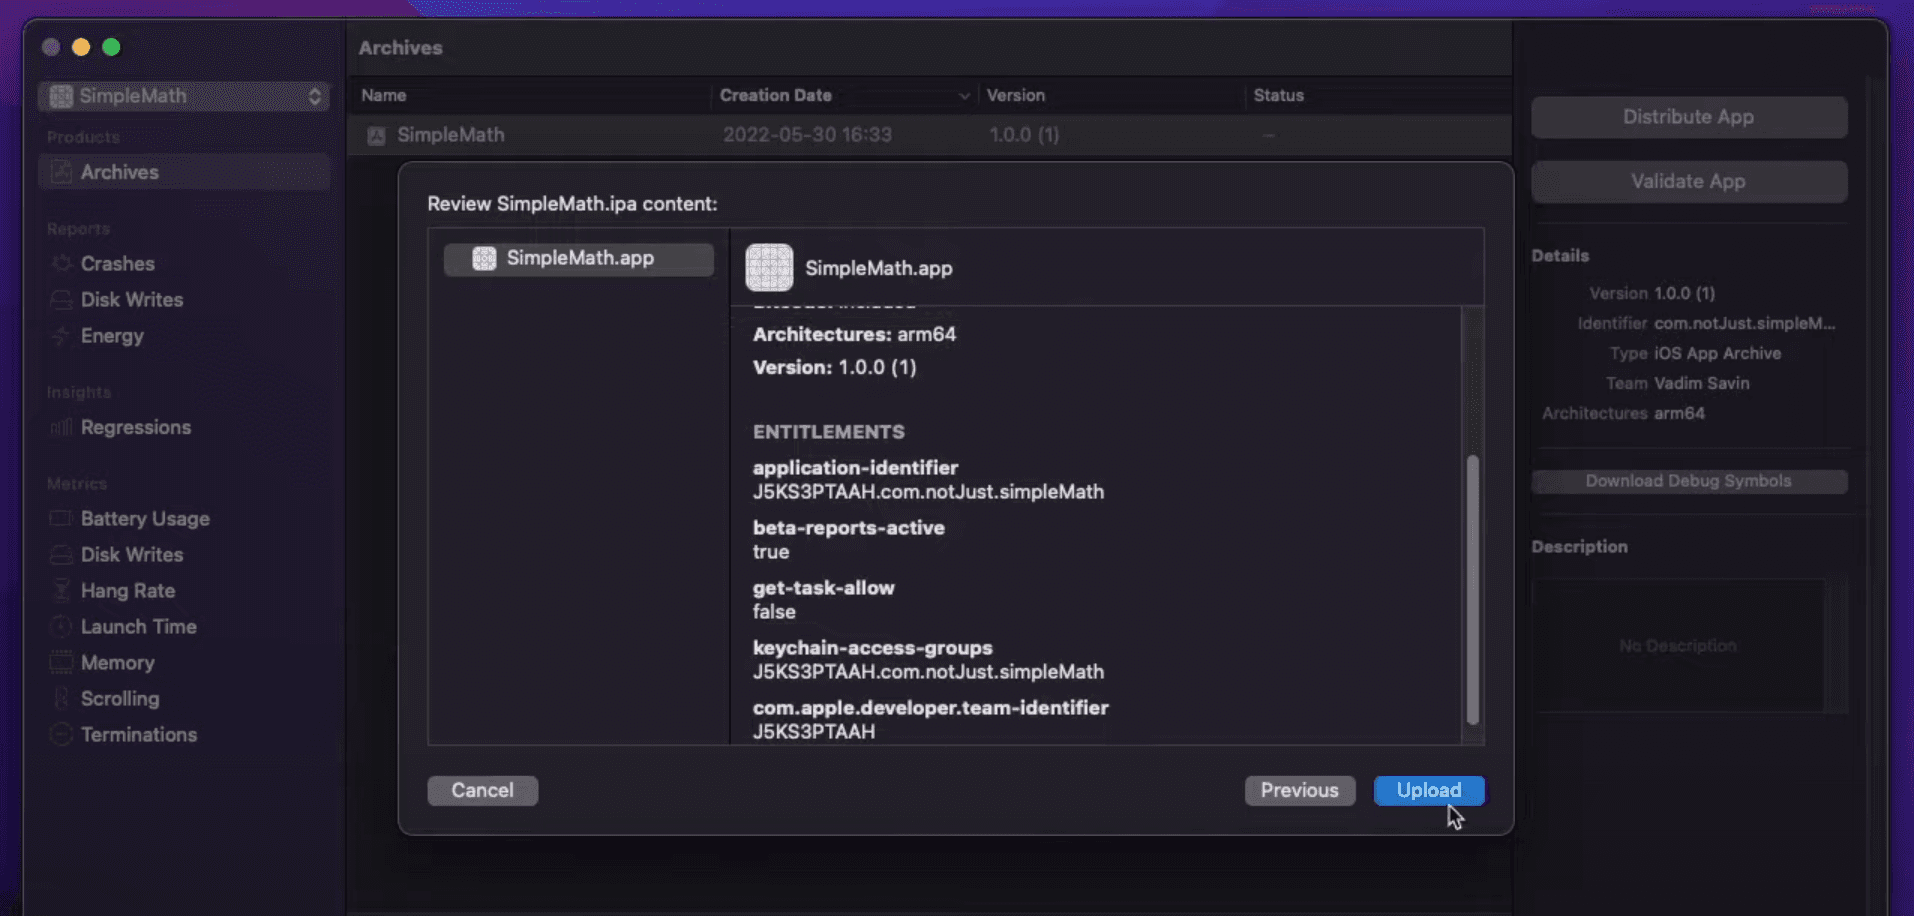1914x916 pixels.
Task: Sort archives by Creation Date arrow
Action: [963, 96]
